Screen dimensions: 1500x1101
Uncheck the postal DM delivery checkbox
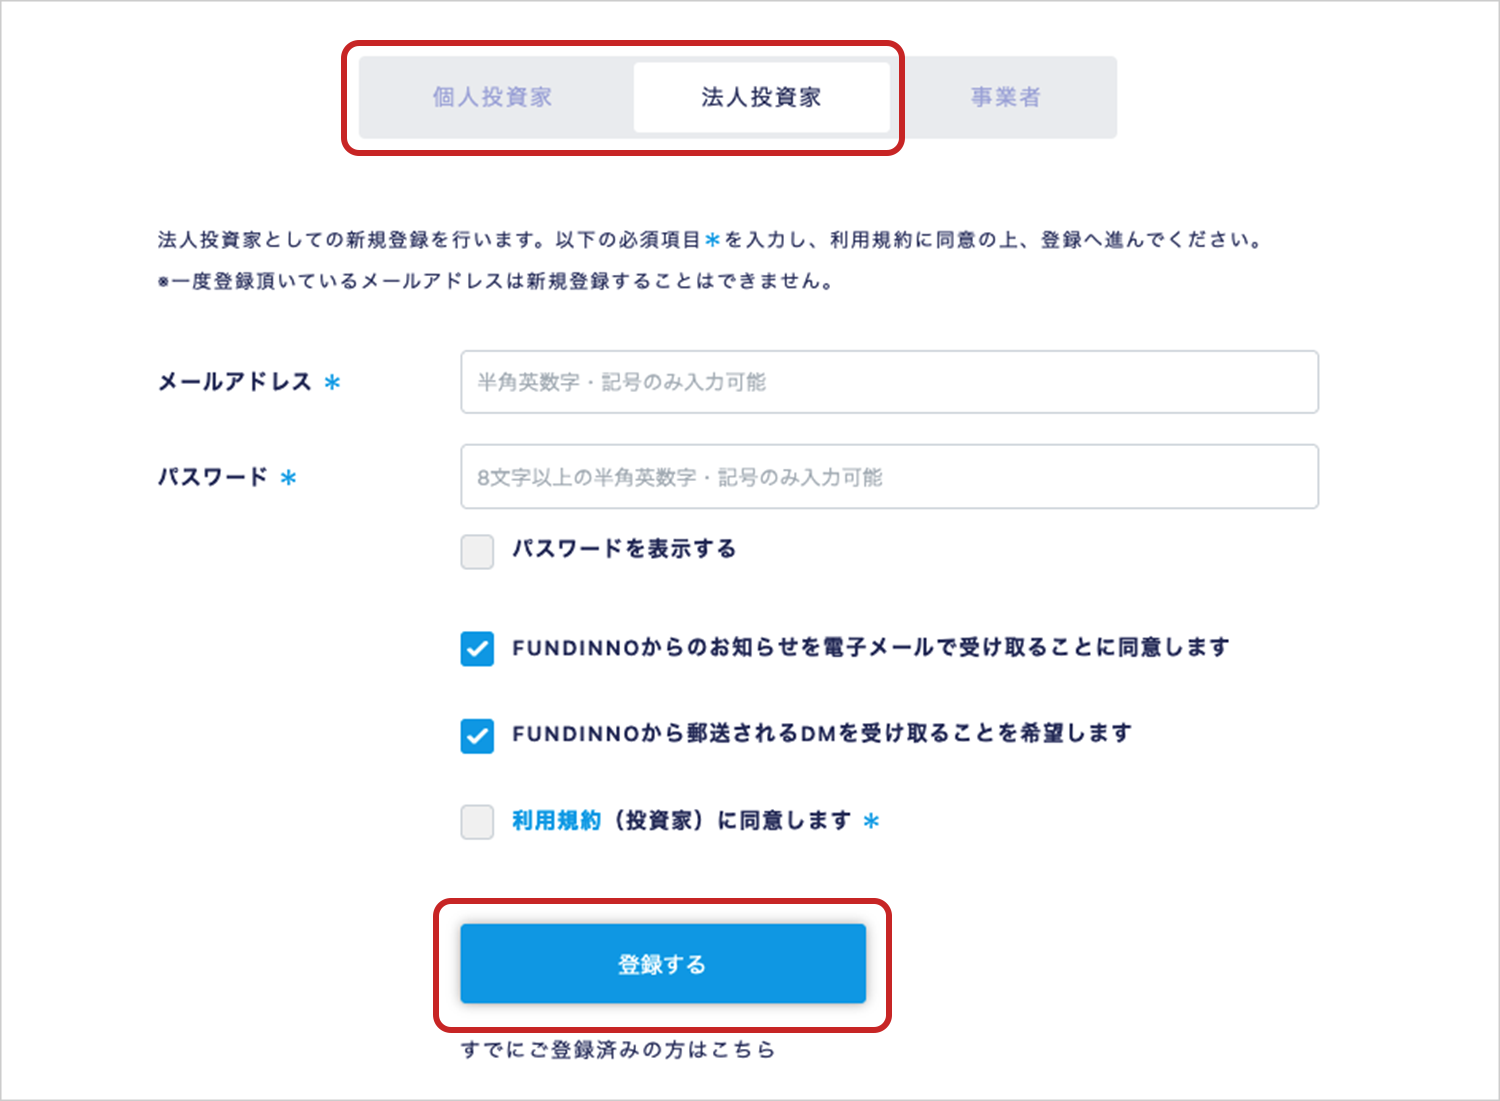[x=477, y=736]
